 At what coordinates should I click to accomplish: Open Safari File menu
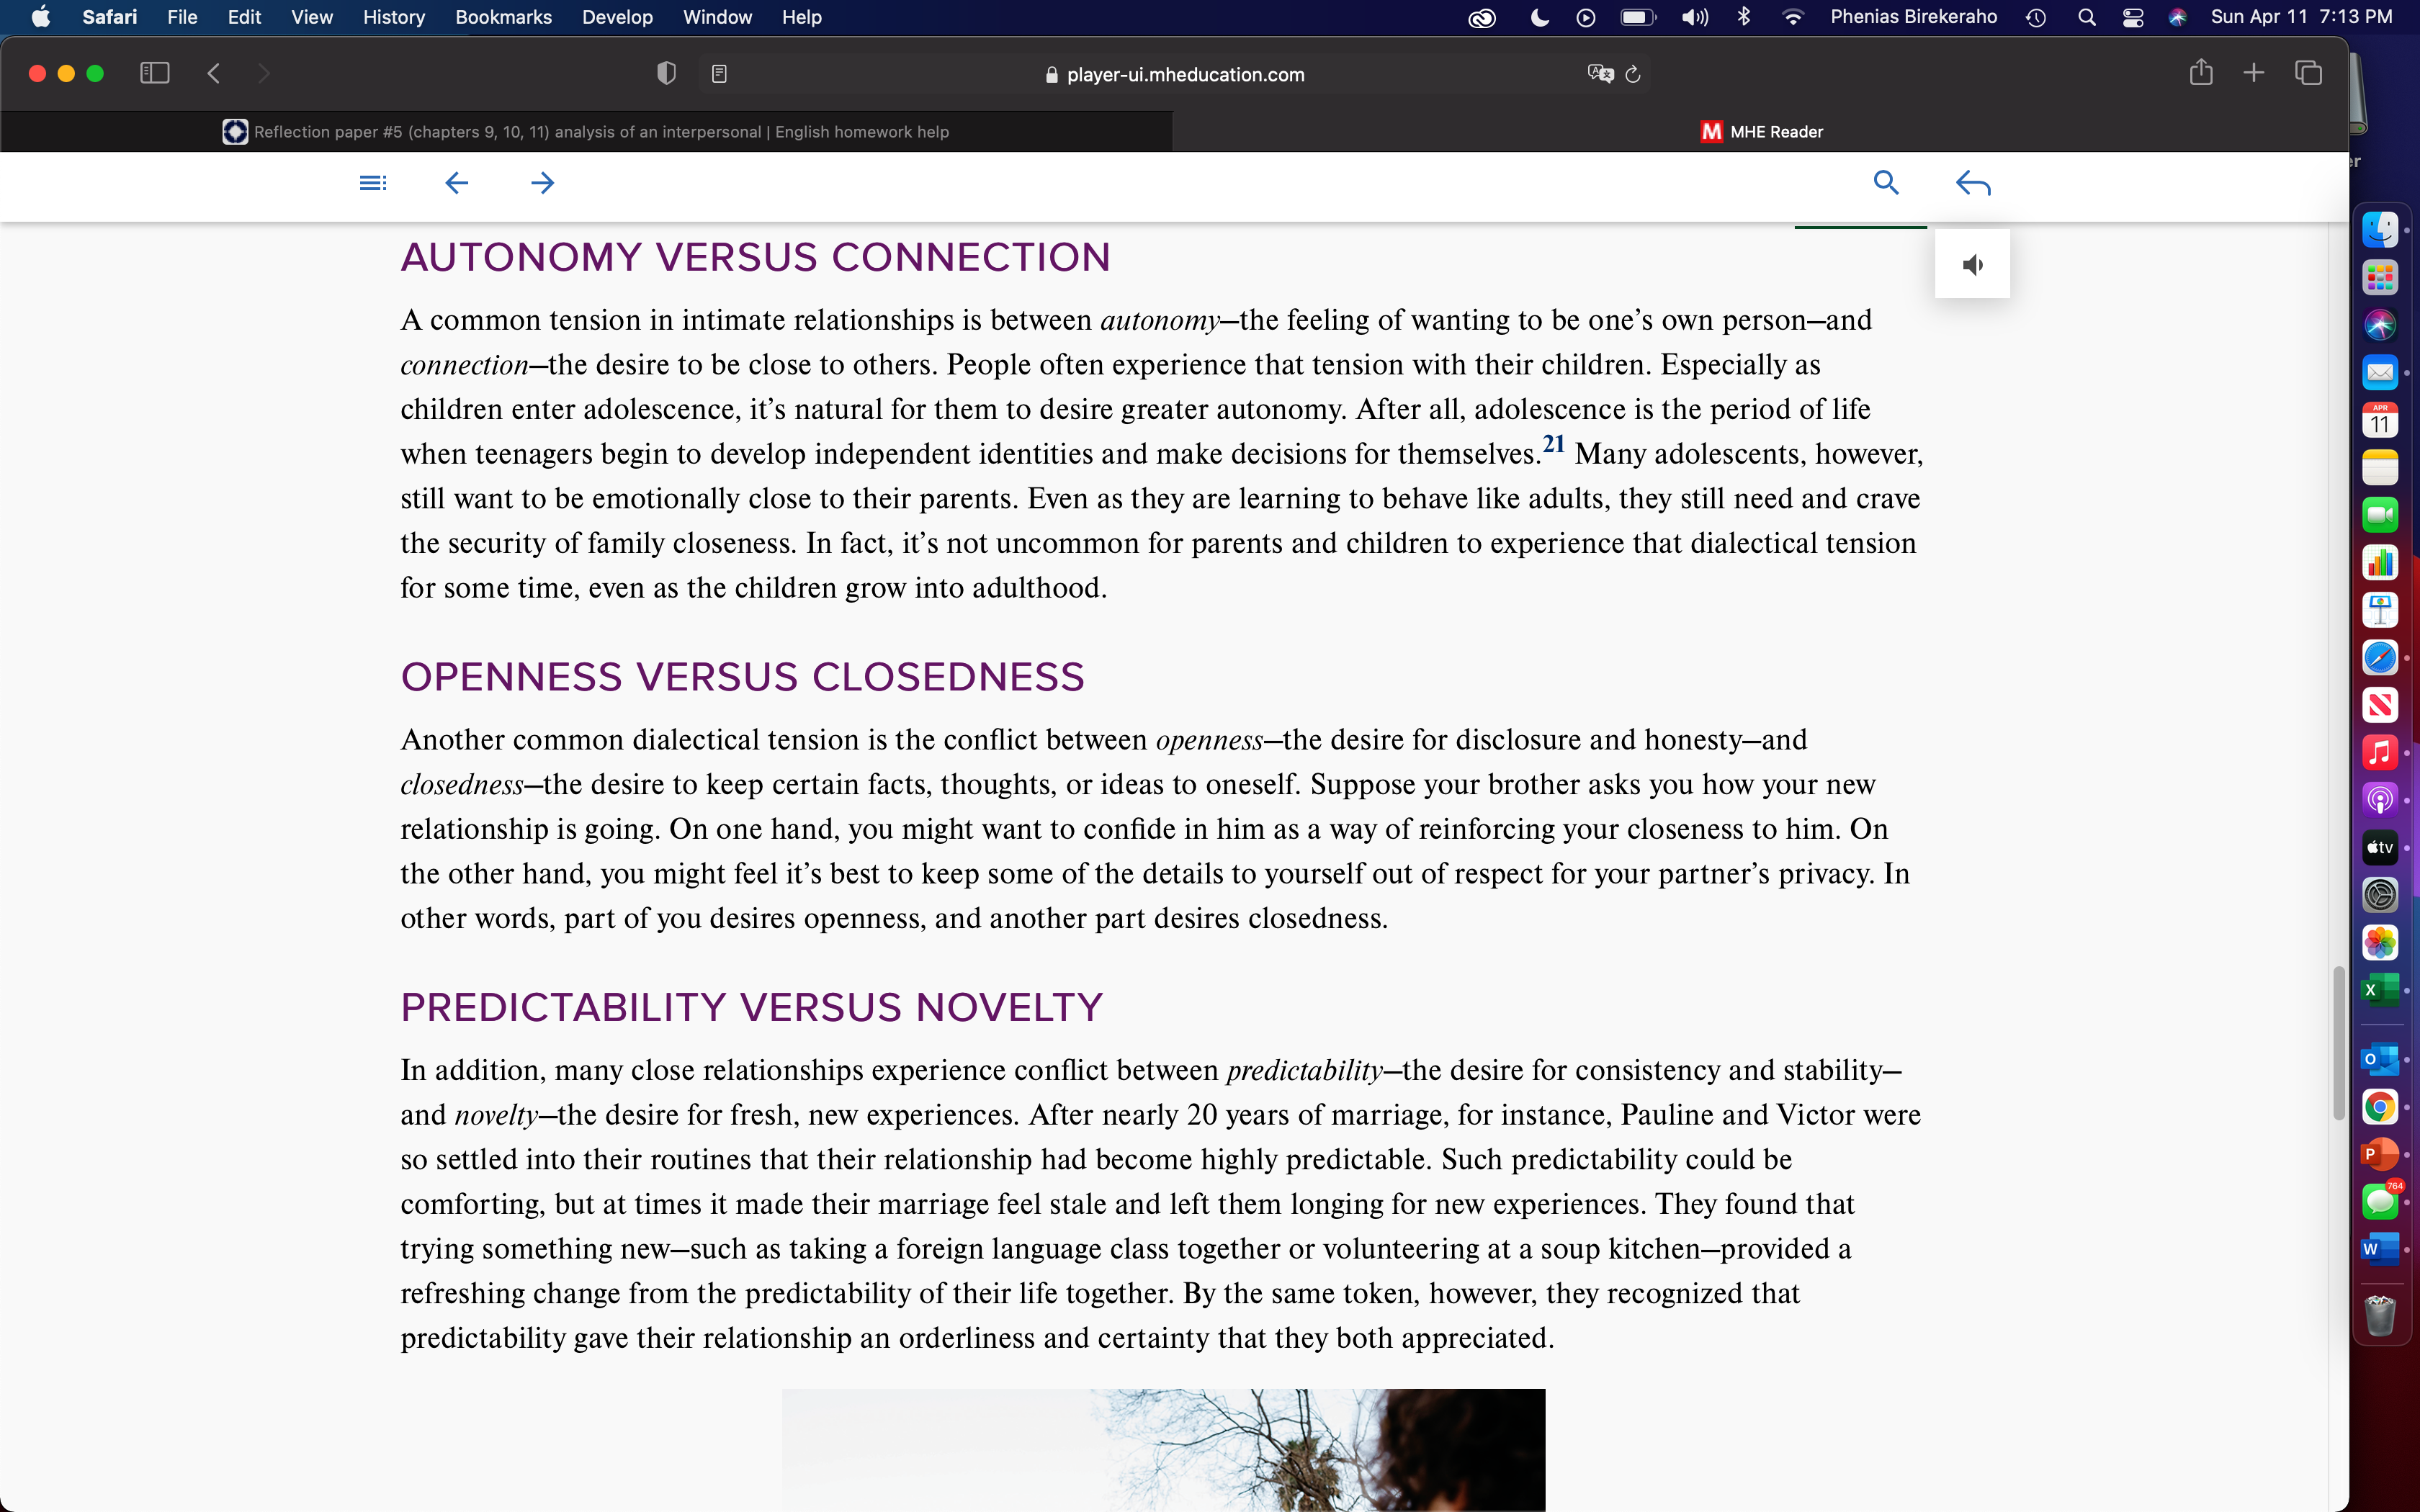pos(182,17)
